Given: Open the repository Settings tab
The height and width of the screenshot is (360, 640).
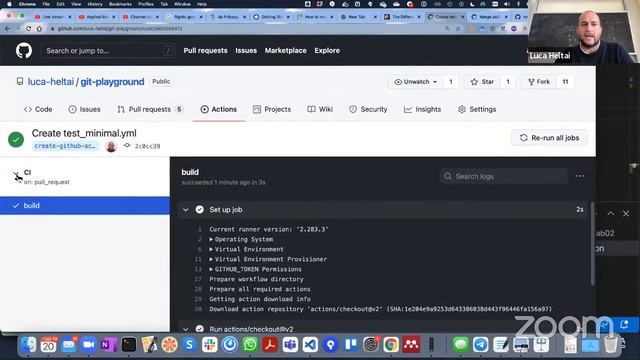Looking at the screenshot, I should [x=477, y=109].
